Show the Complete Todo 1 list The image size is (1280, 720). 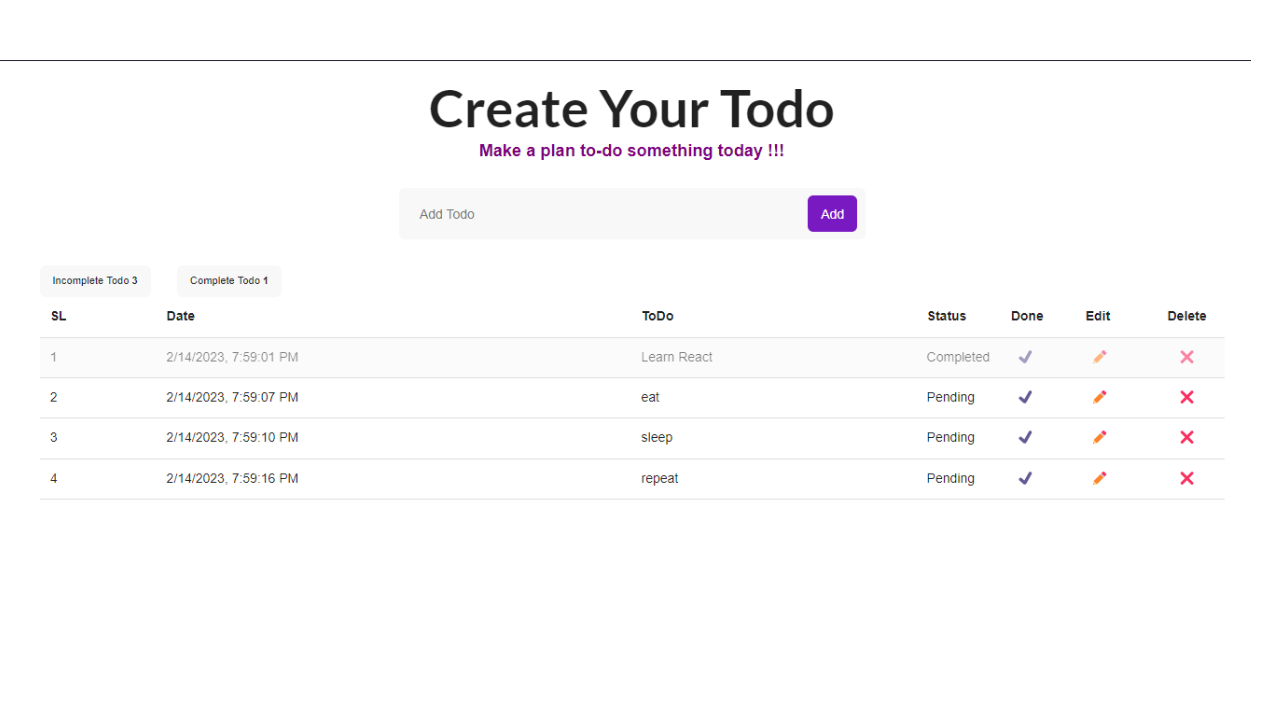(x=229, y=281)
